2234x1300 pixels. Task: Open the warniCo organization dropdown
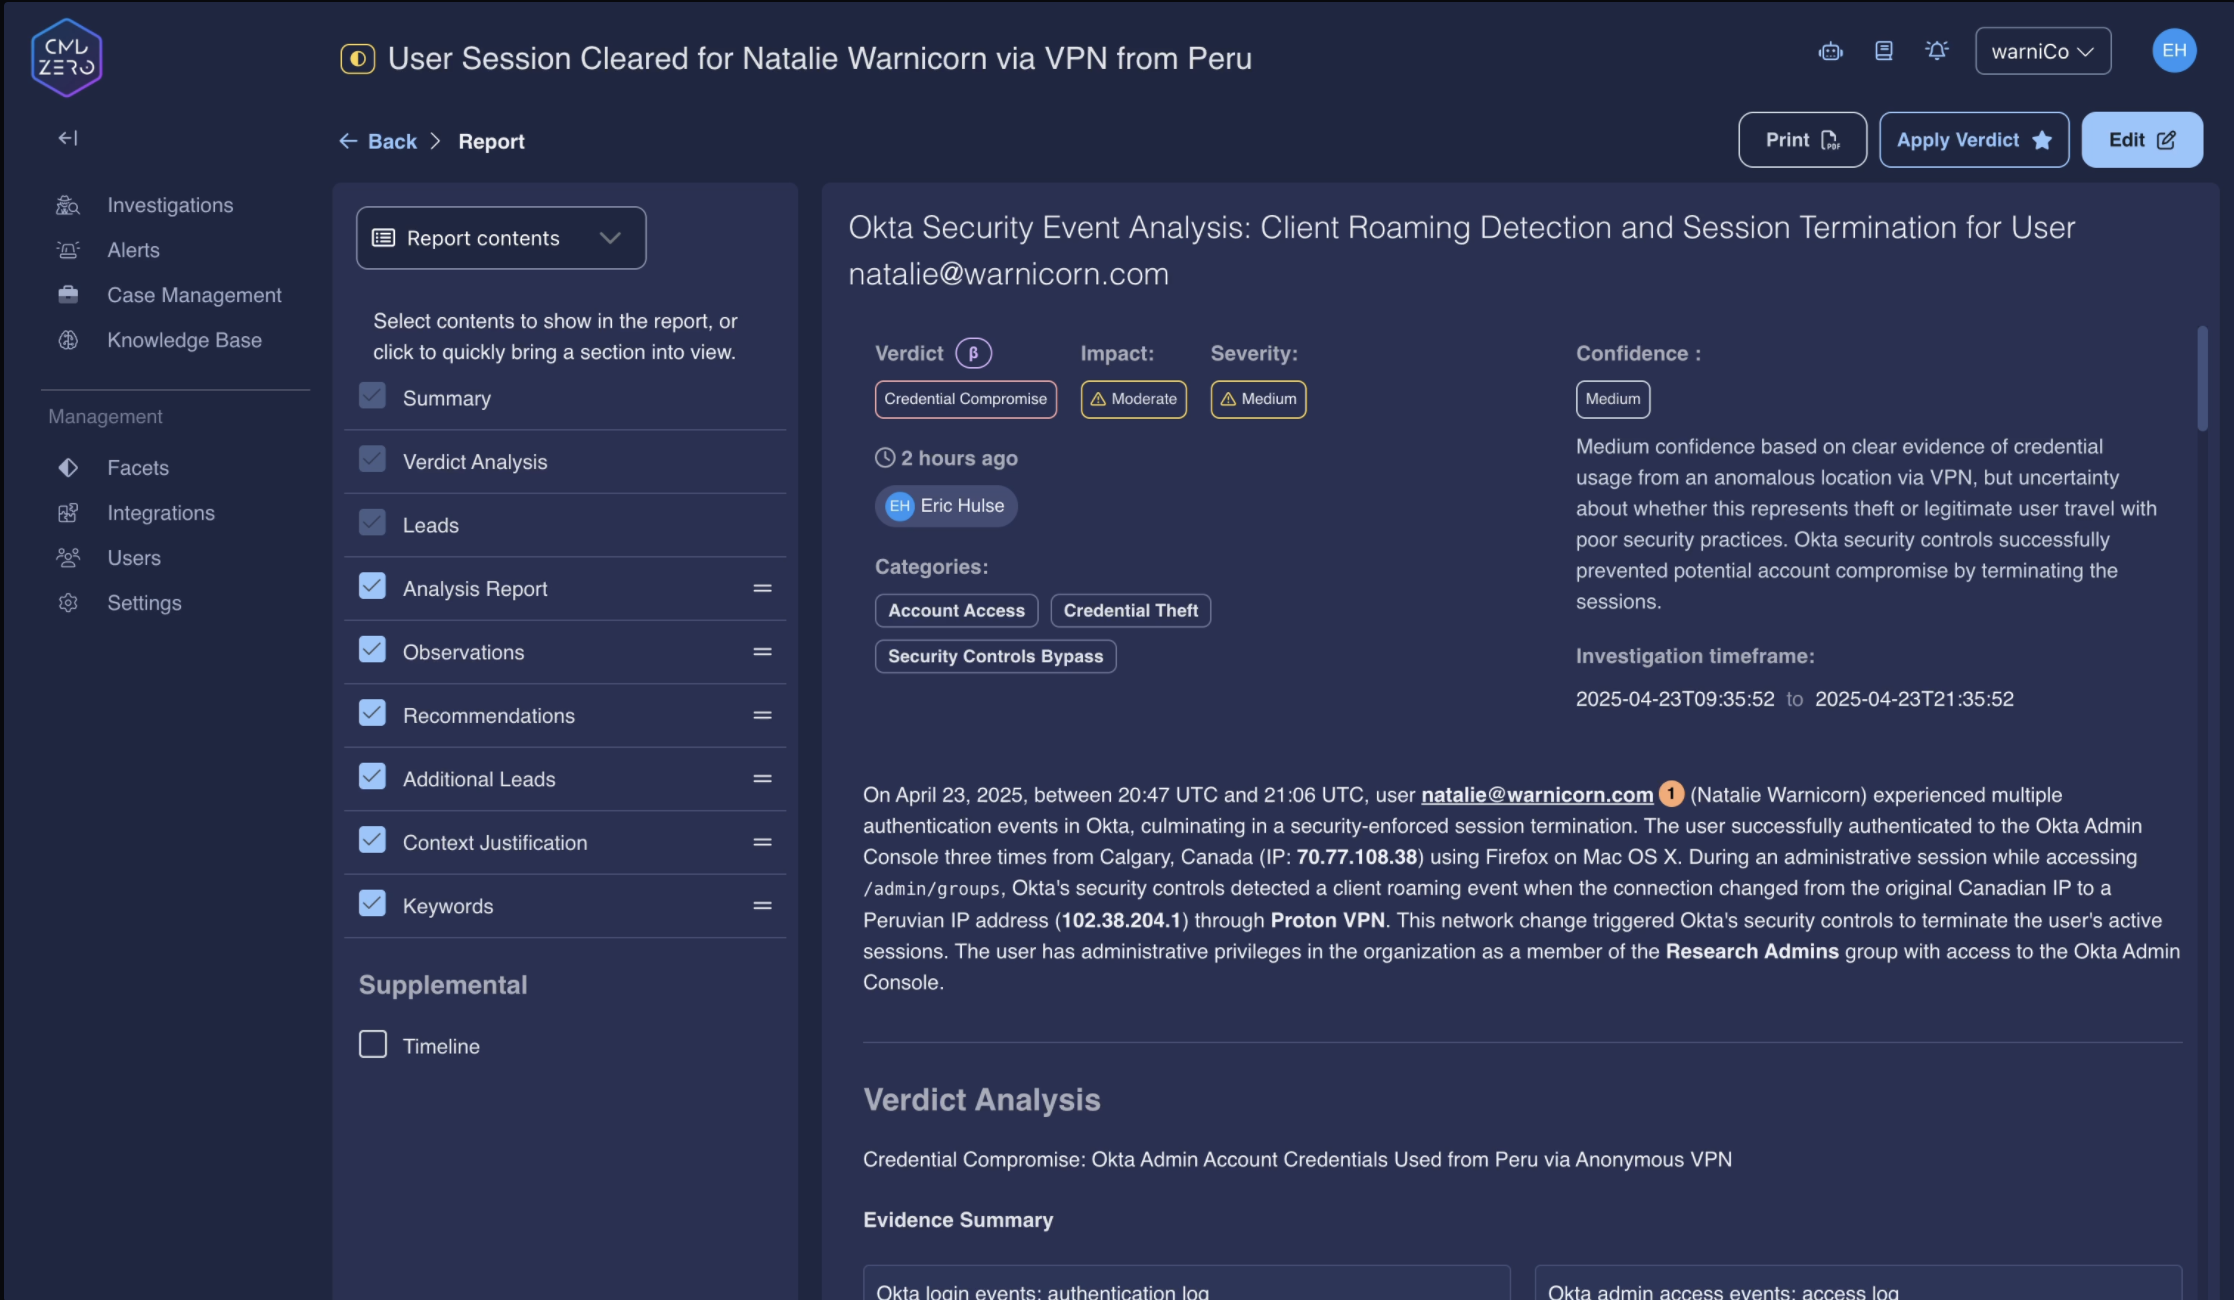coord(2042,51)
